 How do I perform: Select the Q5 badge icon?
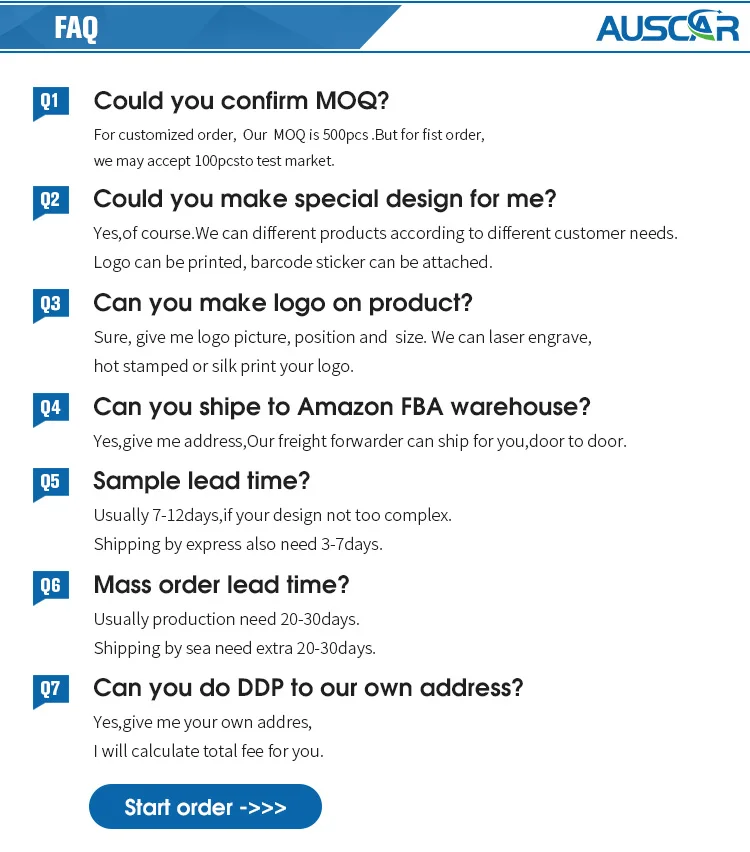pyautogui.click(x=50, y=482)
